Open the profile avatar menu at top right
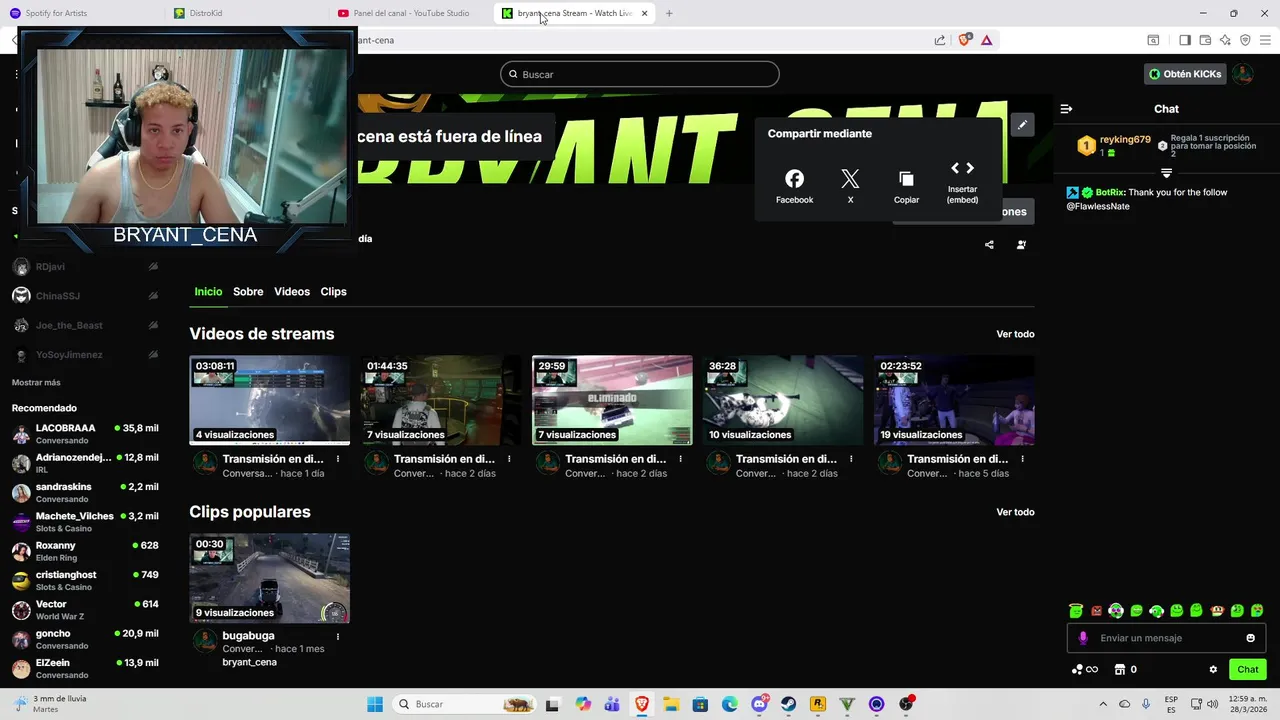 1242,74
